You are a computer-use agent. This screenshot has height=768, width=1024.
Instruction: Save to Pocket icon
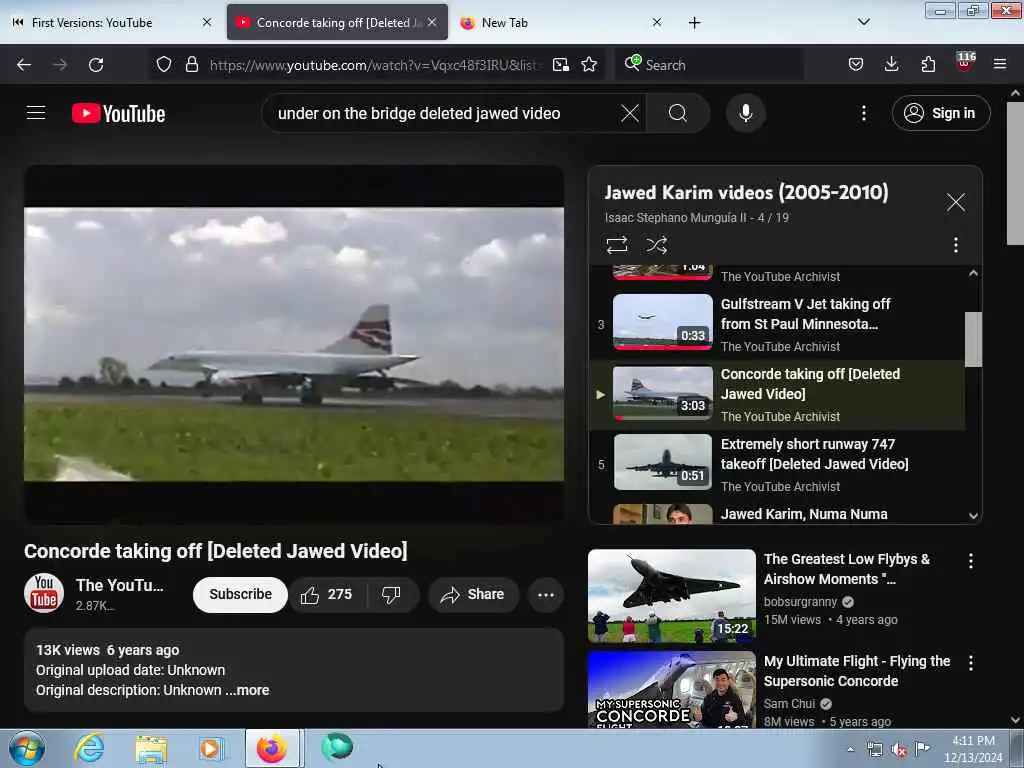[856, 65]
